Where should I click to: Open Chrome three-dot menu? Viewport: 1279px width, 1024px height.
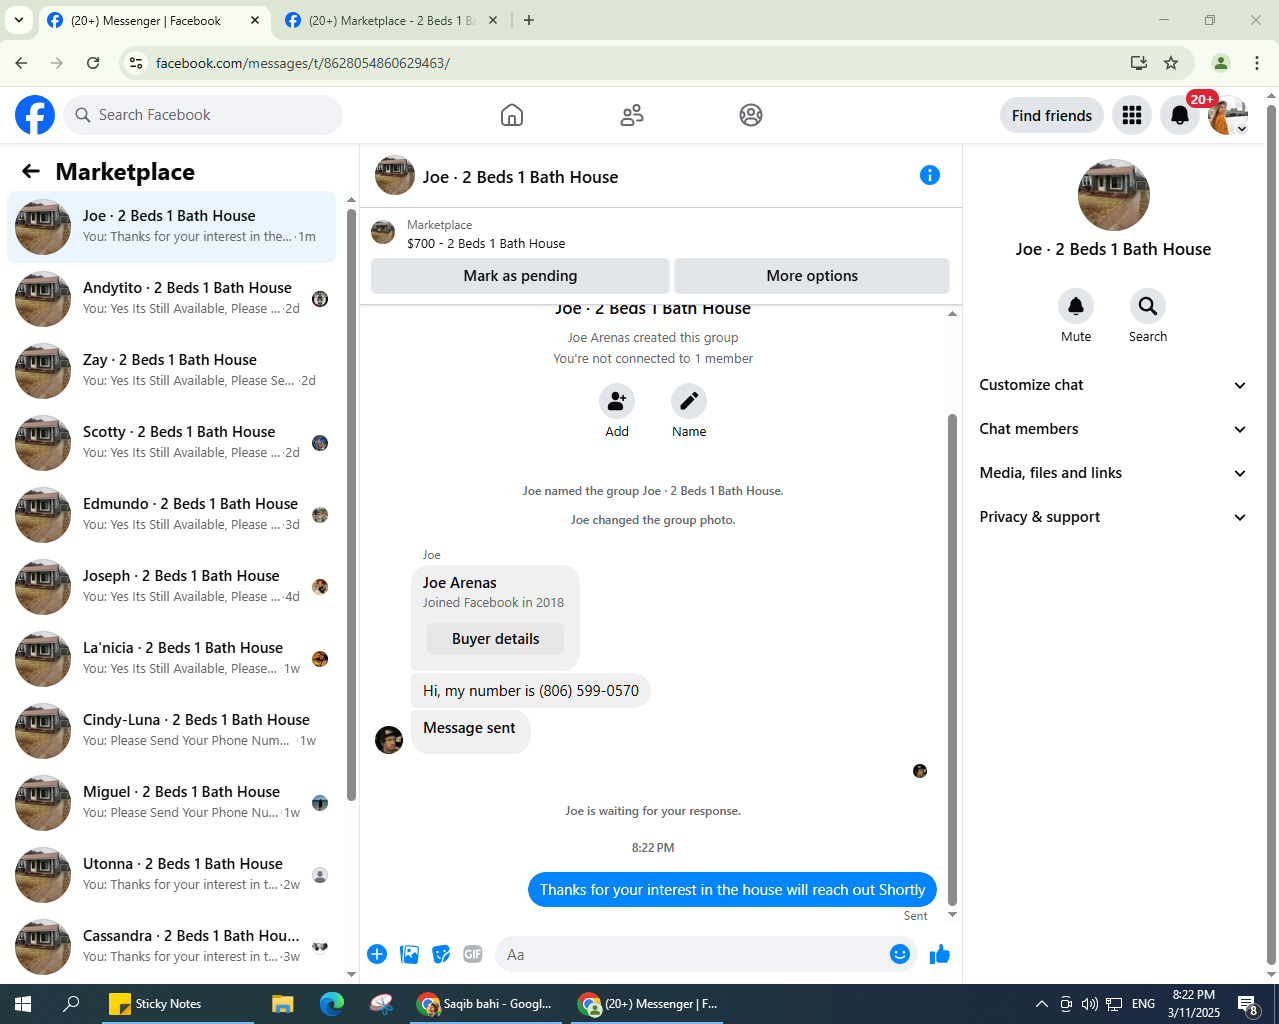pos(1257,63)
